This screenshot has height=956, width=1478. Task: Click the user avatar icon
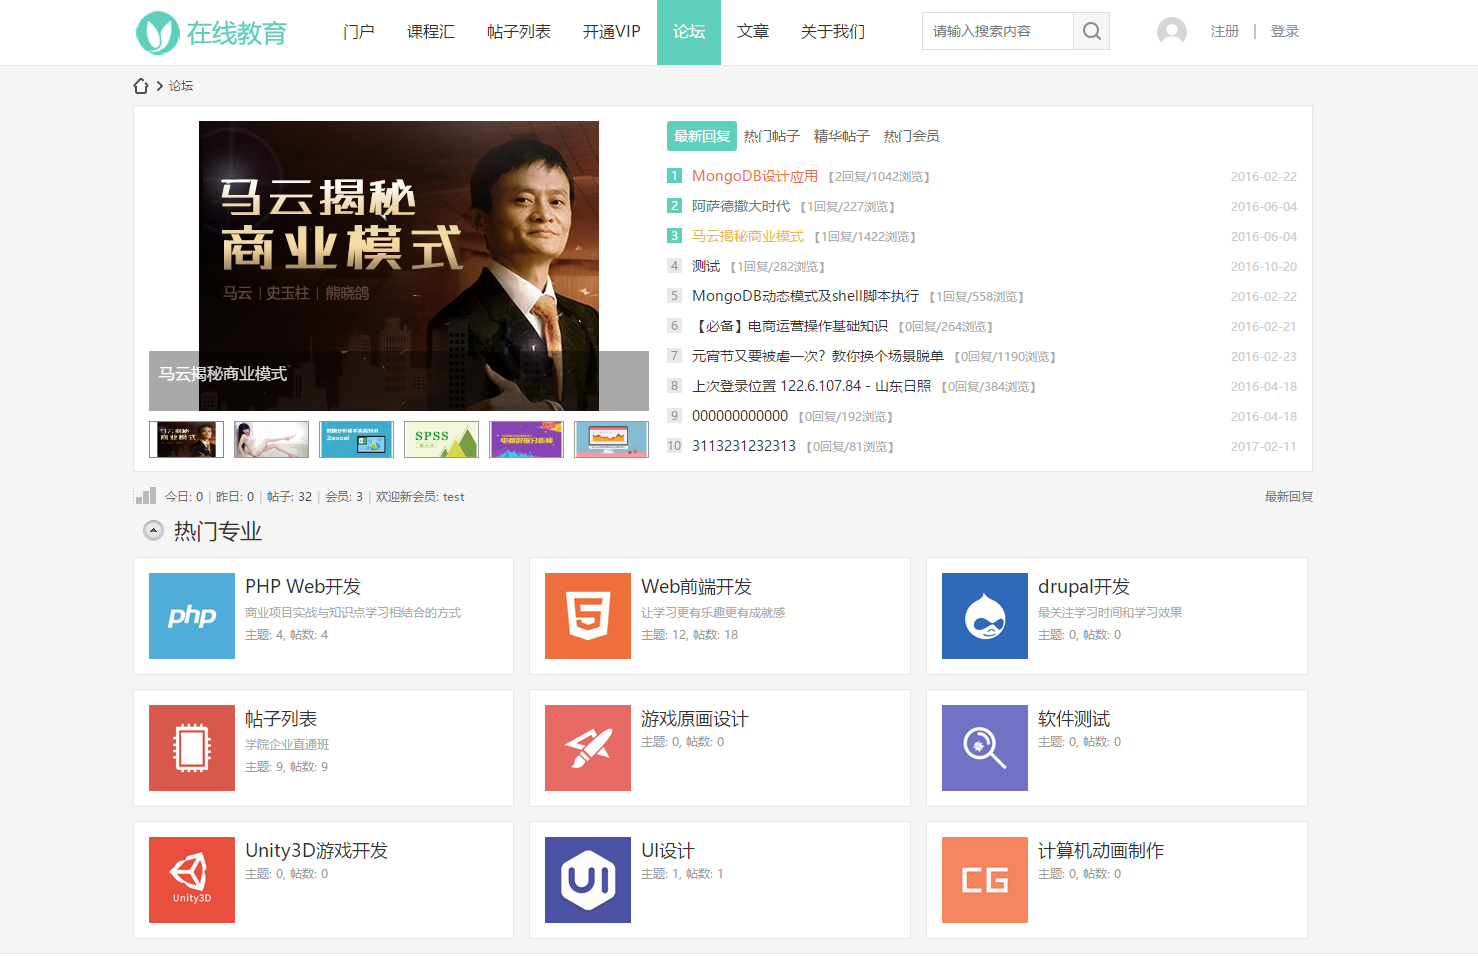coord(1171,32)
